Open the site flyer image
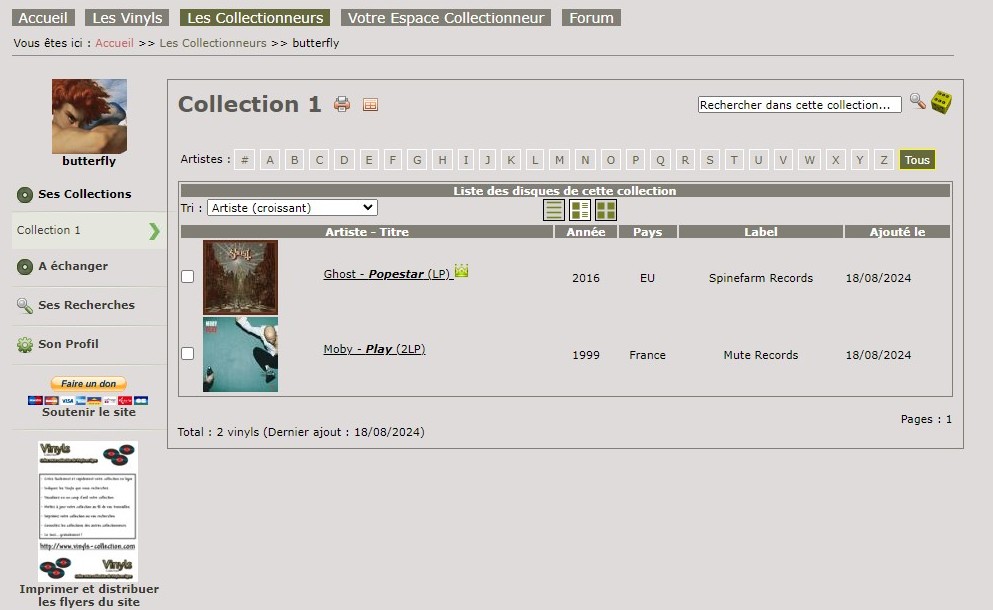The image size is (993, 610). point(88,511)
